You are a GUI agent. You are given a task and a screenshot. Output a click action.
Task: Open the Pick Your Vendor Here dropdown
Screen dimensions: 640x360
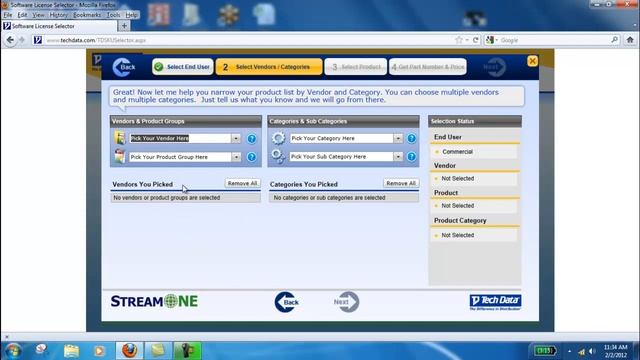click(x=236, y=138)
